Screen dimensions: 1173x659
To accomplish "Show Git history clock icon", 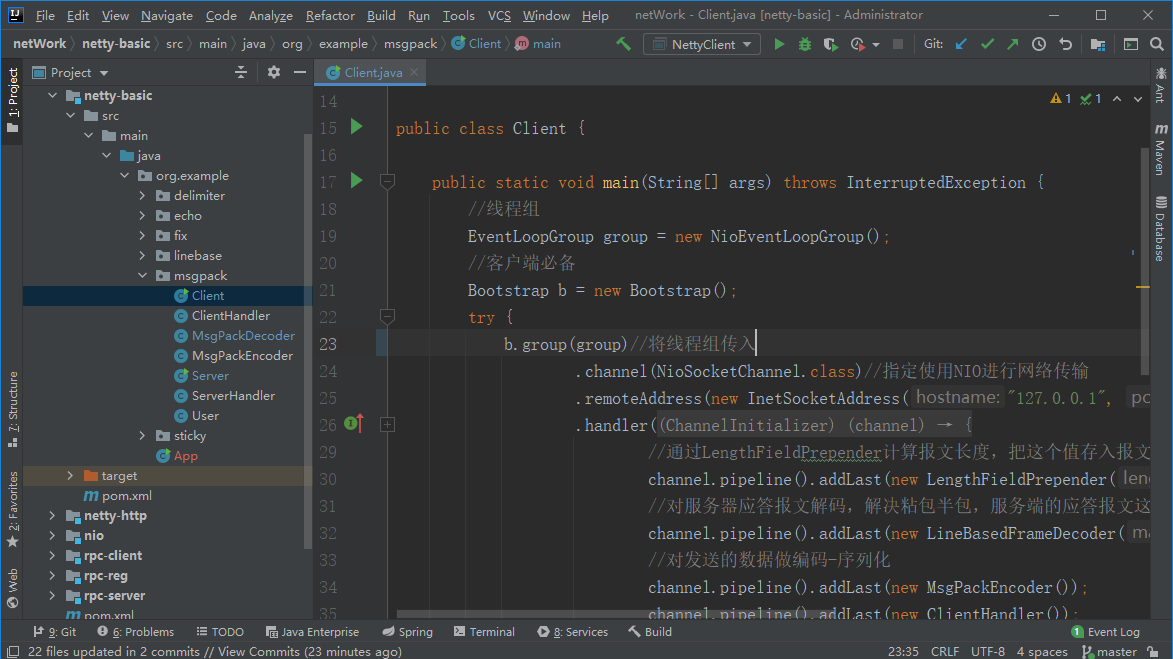I will 1039,44.
